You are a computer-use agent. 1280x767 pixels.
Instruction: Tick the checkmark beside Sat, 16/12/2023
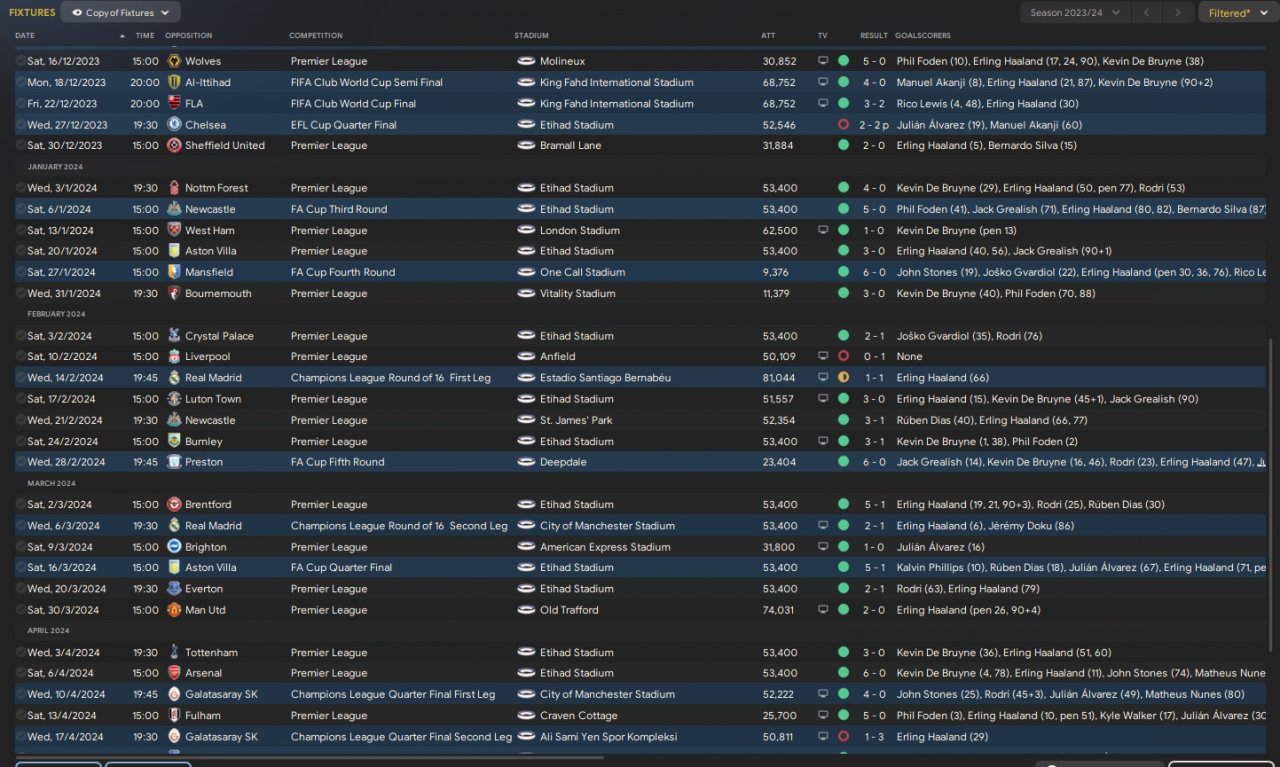pos(21,62)
